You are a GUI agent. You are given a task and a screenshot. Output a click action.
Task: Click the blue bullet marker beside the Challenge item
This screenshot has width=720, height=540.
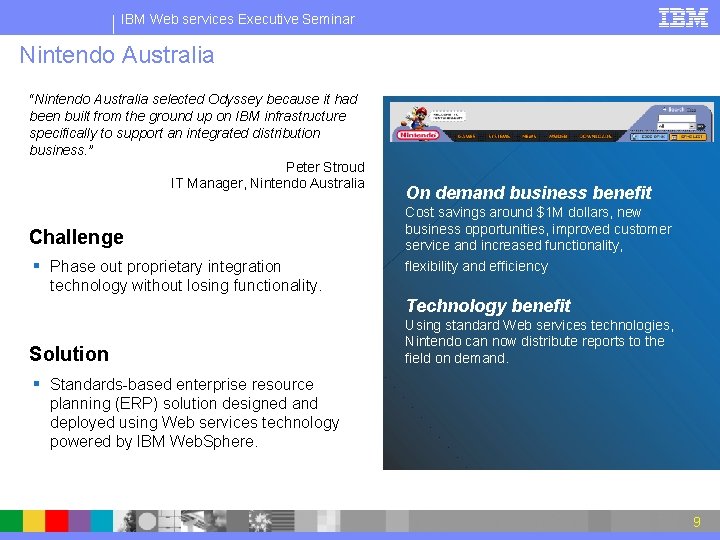(37, 265)
